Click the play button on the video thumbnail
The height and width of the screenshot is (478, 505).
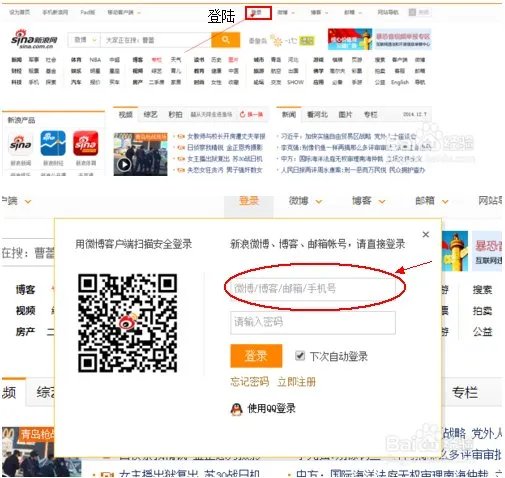click(x=124, y=164)
